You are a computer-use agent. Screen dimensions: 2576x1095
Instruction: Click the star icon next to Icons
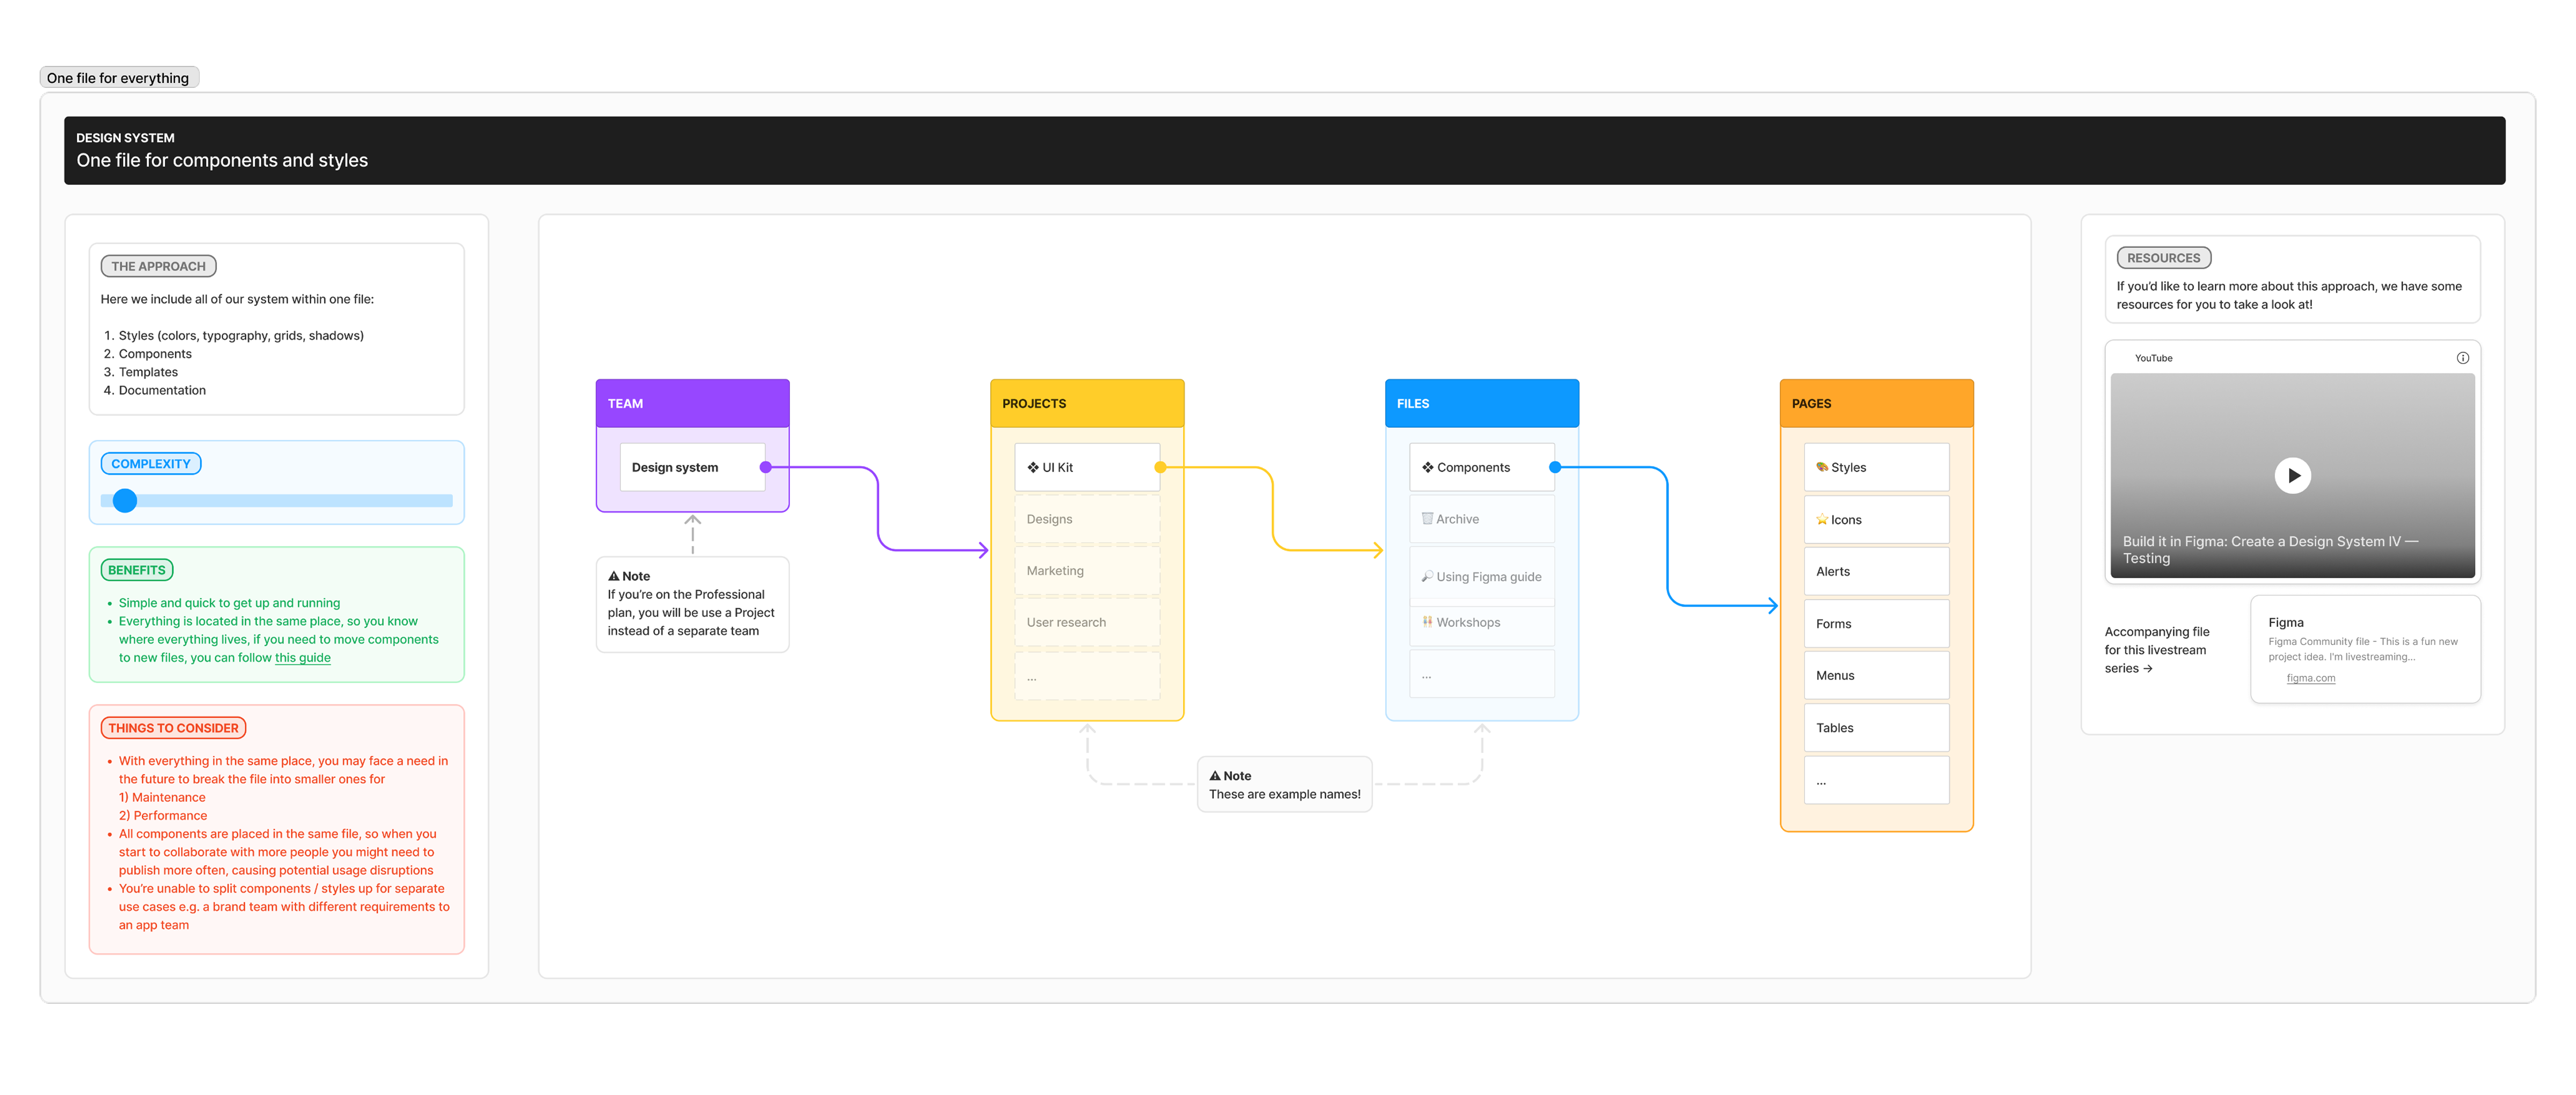pyautogui.click(x=1822, y=519)
